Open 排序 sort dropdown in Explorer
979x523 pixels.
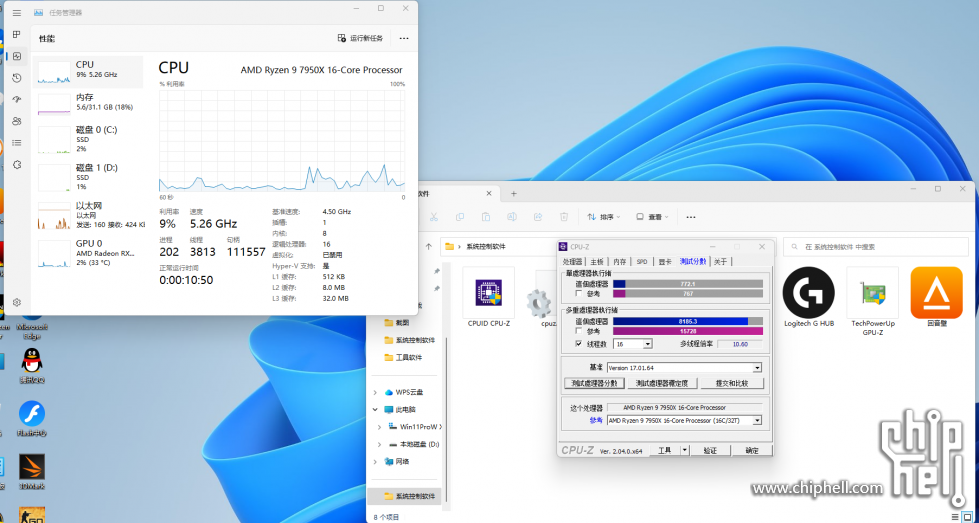603,217
